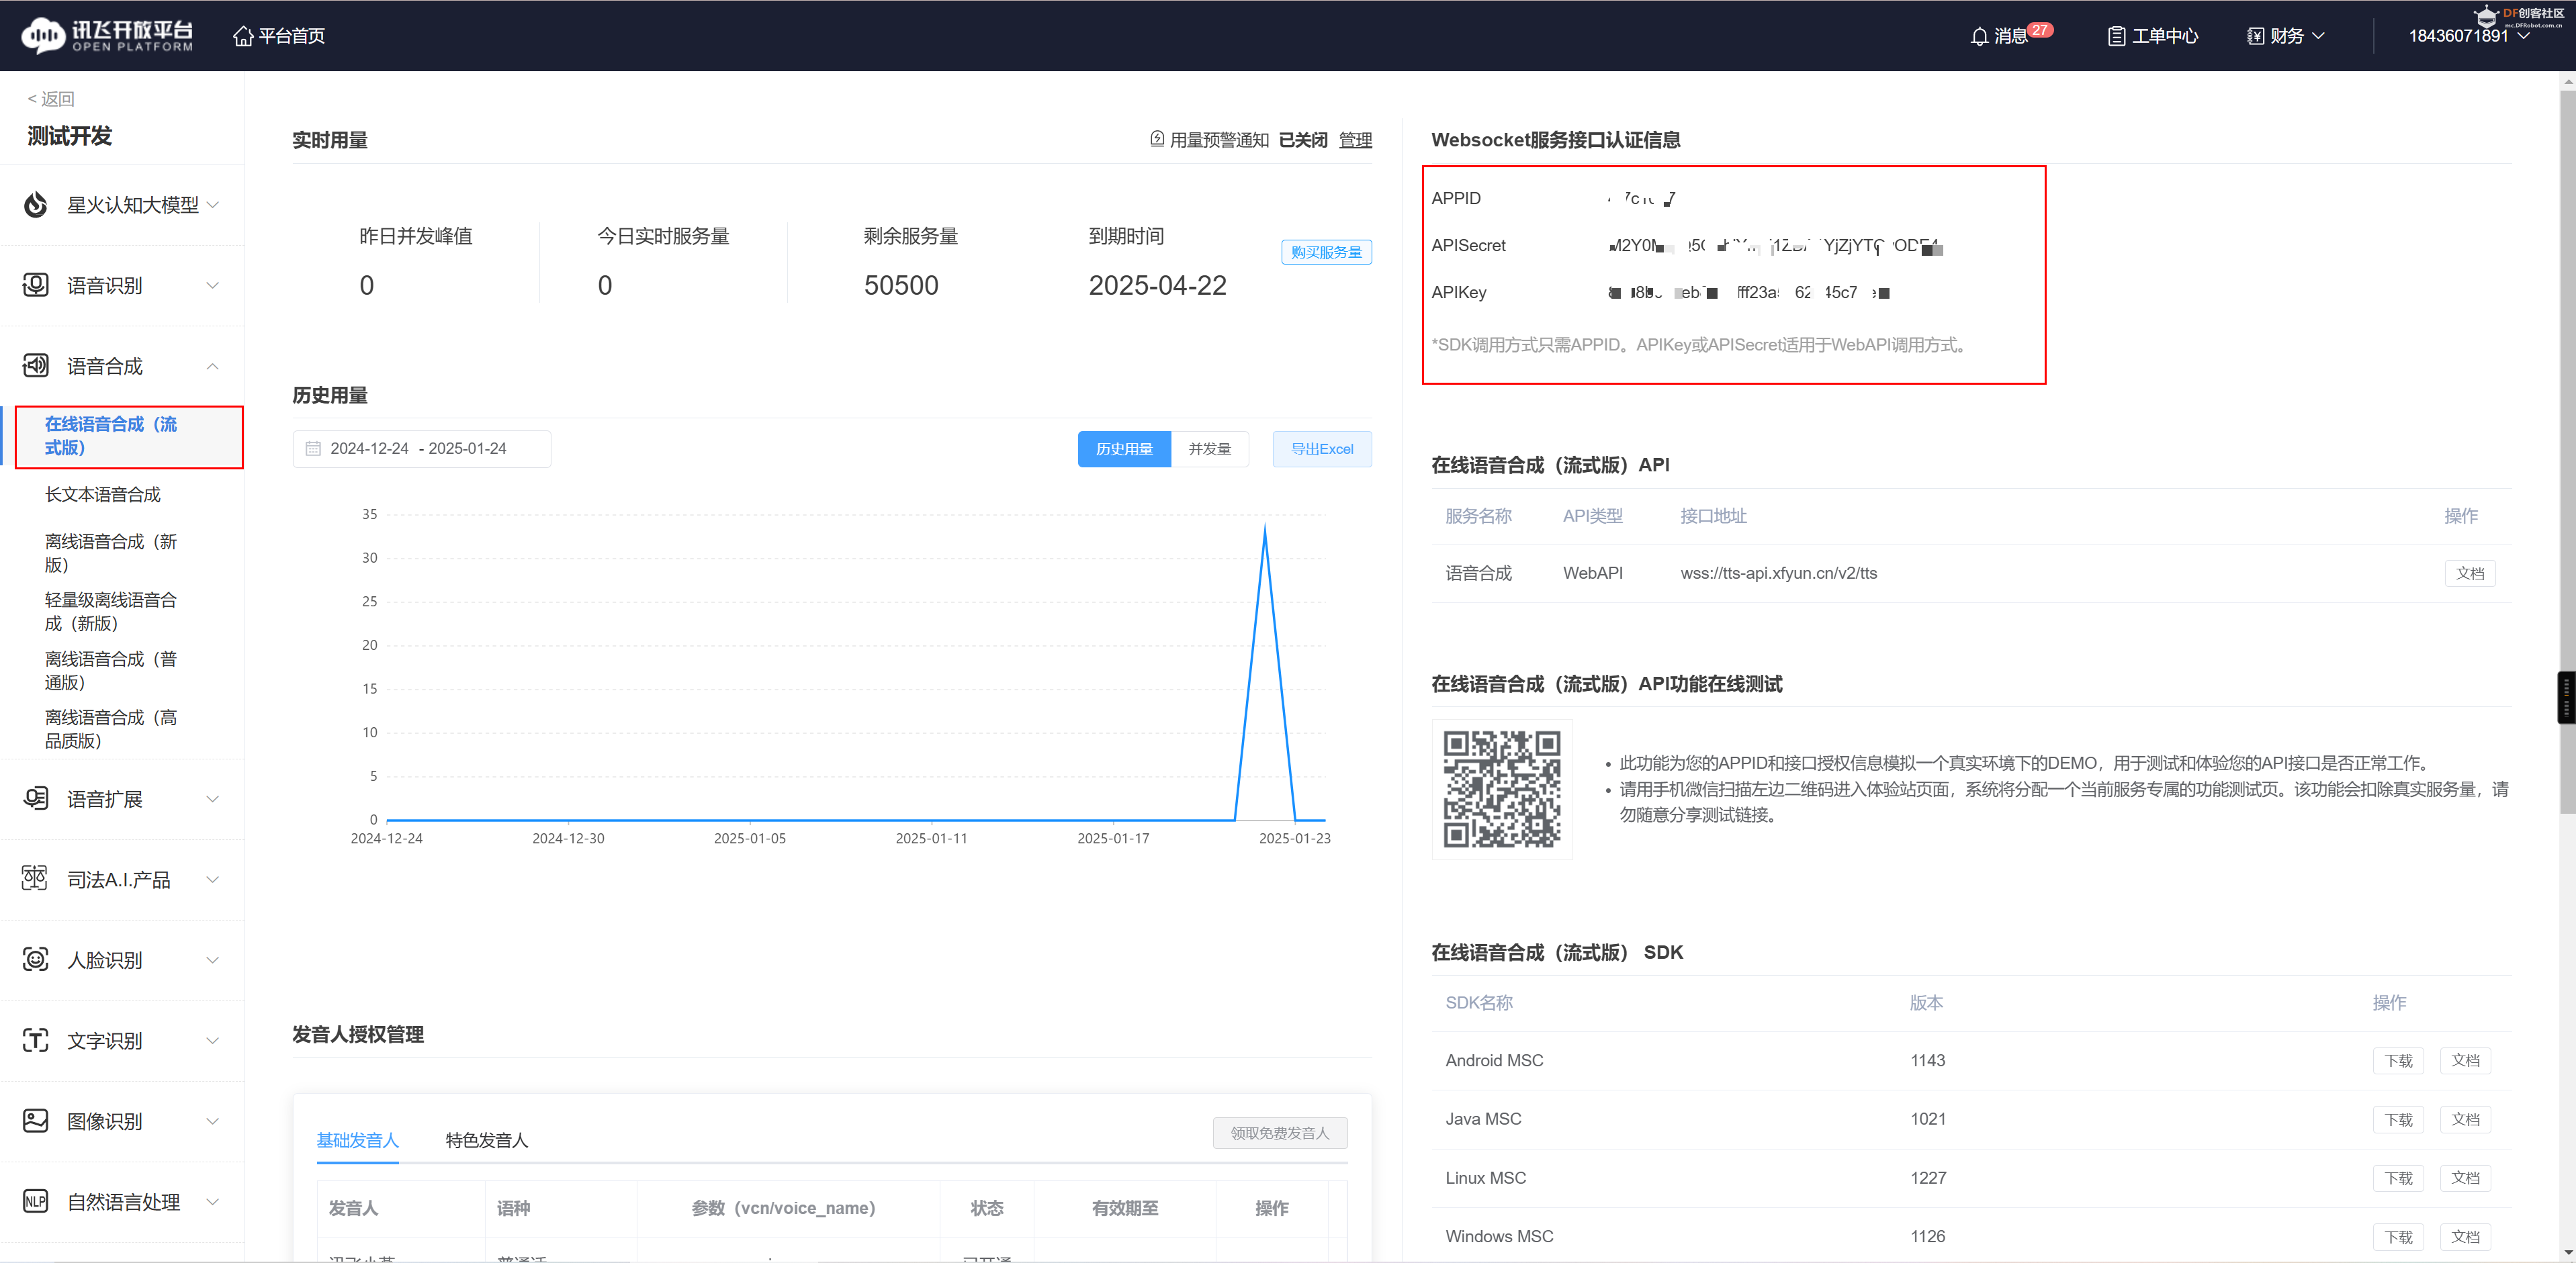Expand 文字识别 menu chevron
Viewport: 2576px width, 1263px height.
coord(212,1040)
